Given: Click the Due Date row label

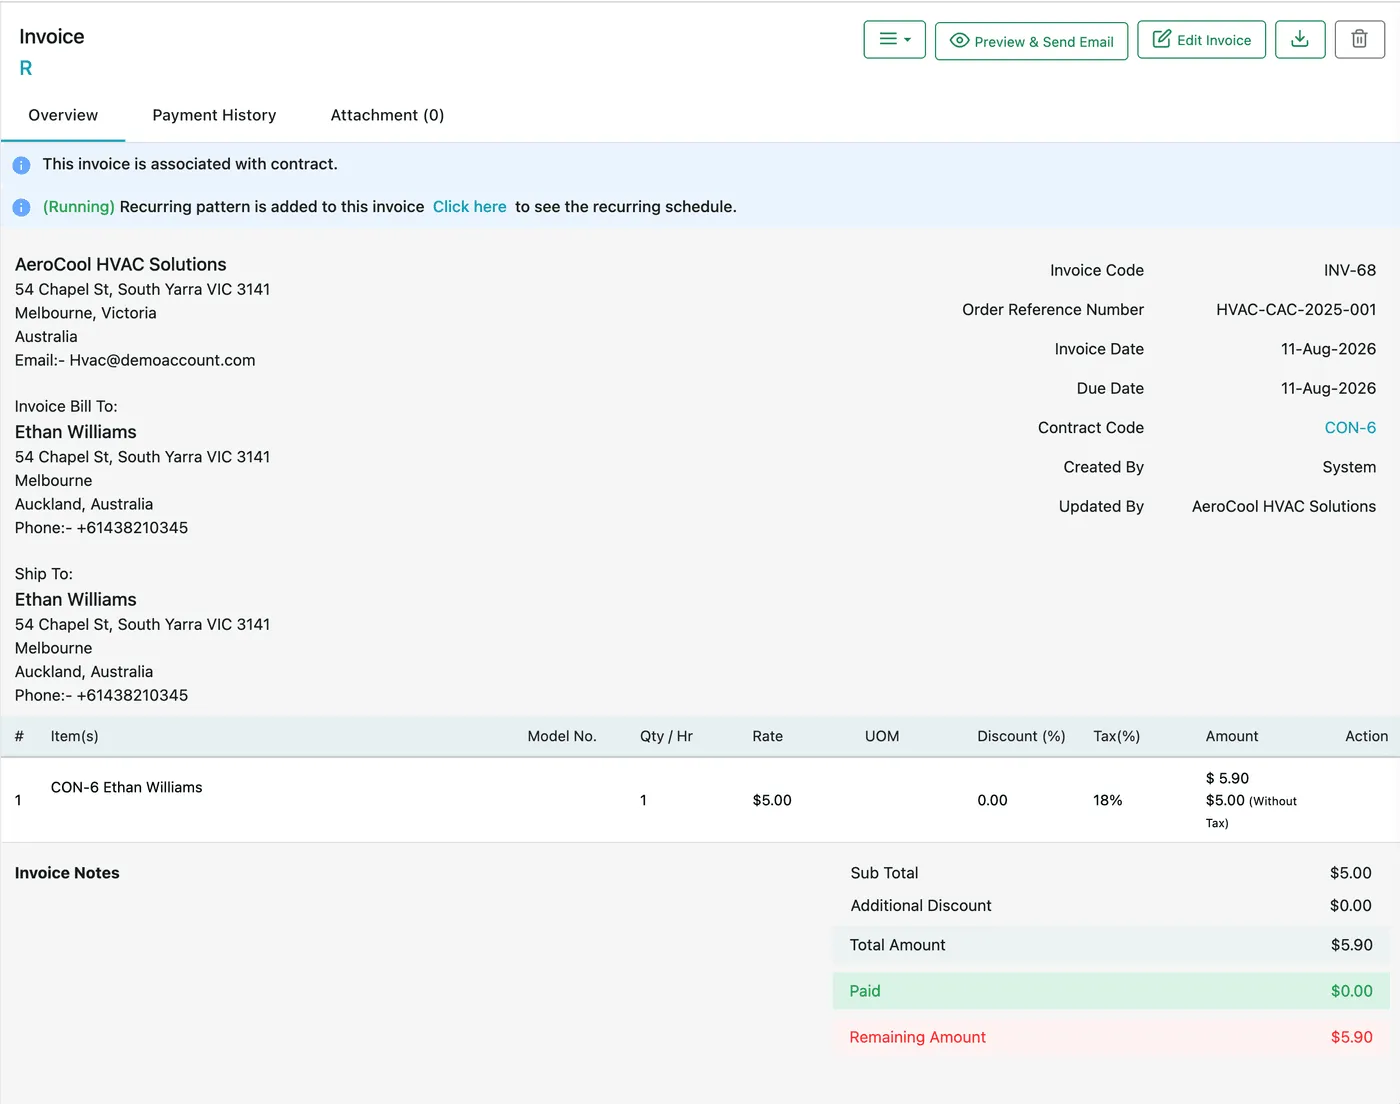Looking at the screenshot, I should [x=1110, y=388].
